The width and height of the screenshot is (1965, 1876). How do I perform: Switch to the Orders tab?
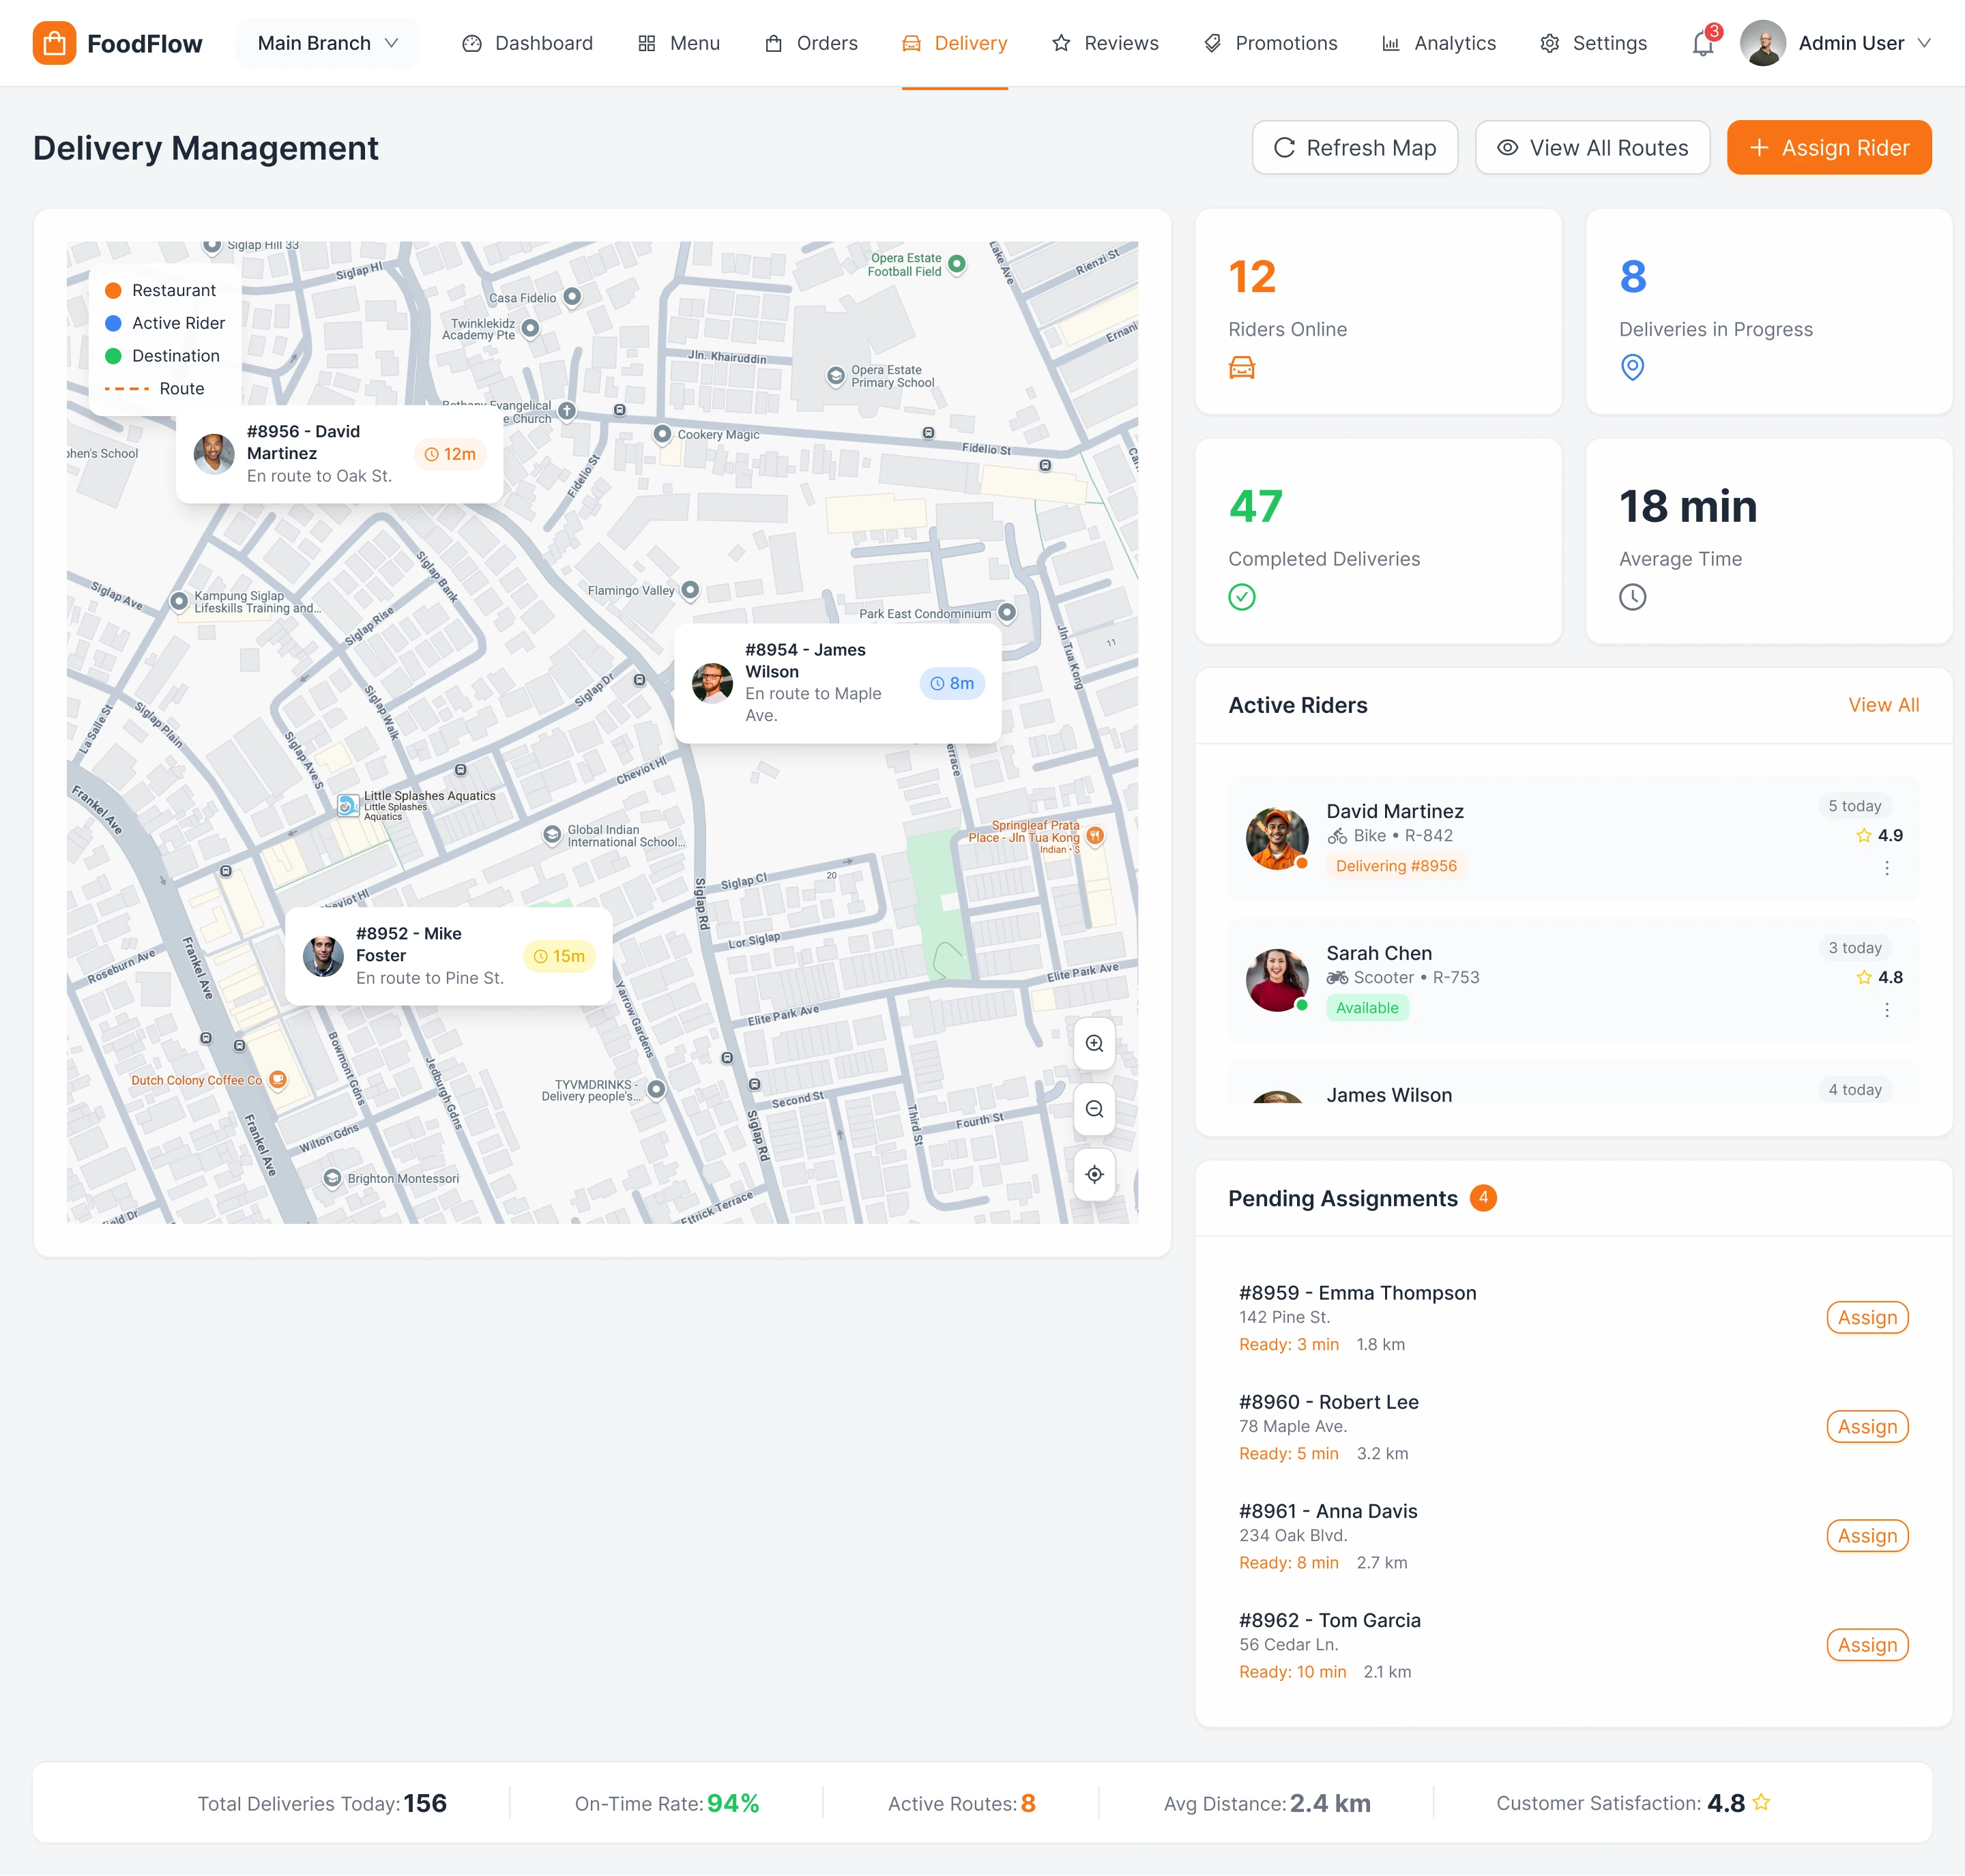[x=811, y=43]
